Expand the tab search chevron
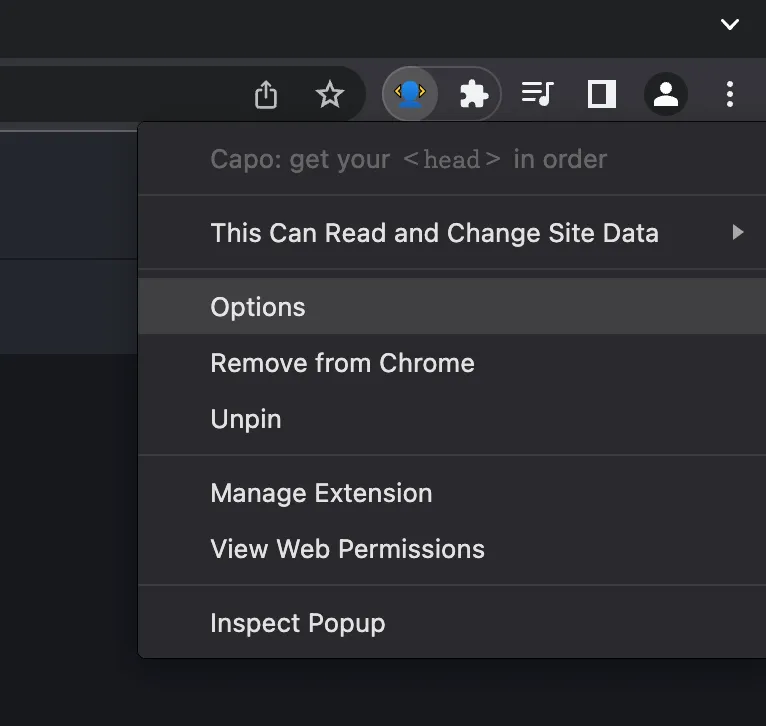The height and width of the screenshot is (726, 766). point(730,24)
